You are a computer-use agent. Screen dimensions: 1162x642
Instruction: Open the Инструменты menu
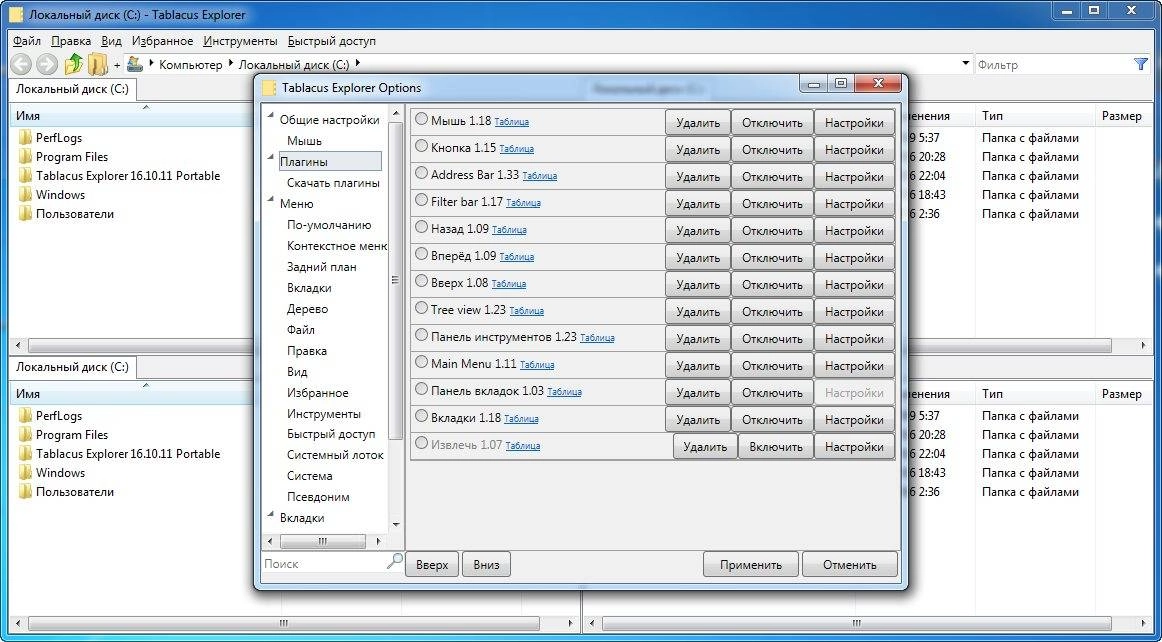(240, 42)
